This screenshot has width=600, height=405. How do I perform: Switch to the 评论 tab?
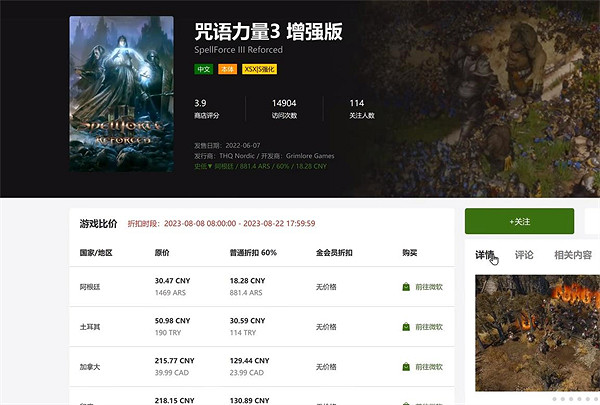pos(524,255)
